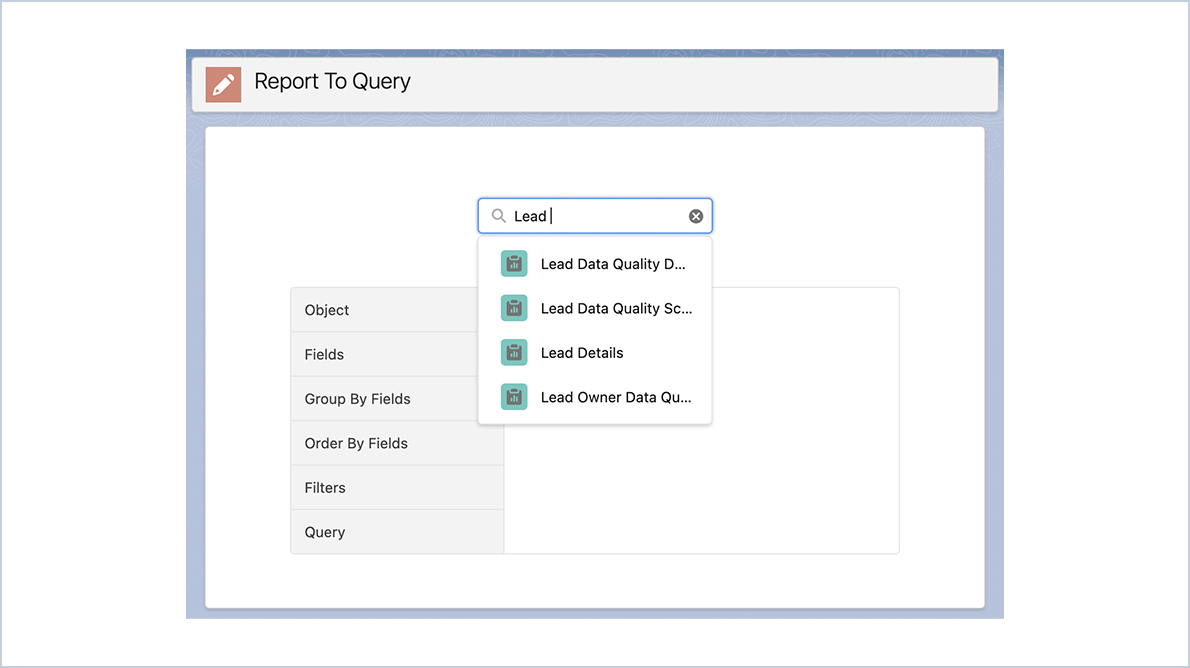Expand the Query section
Screen dimensions: 1190x668
click(322, 531)
